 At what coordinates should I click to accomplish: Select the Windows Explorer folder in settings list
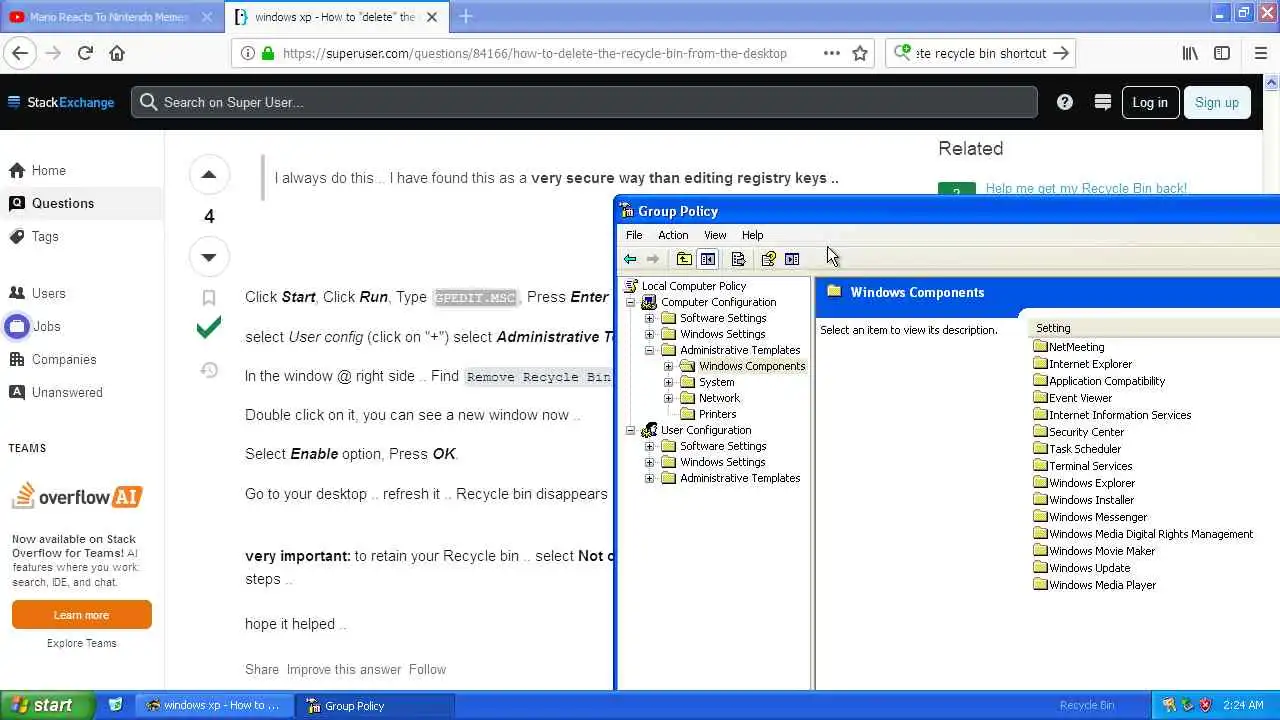click(1091, 483)
